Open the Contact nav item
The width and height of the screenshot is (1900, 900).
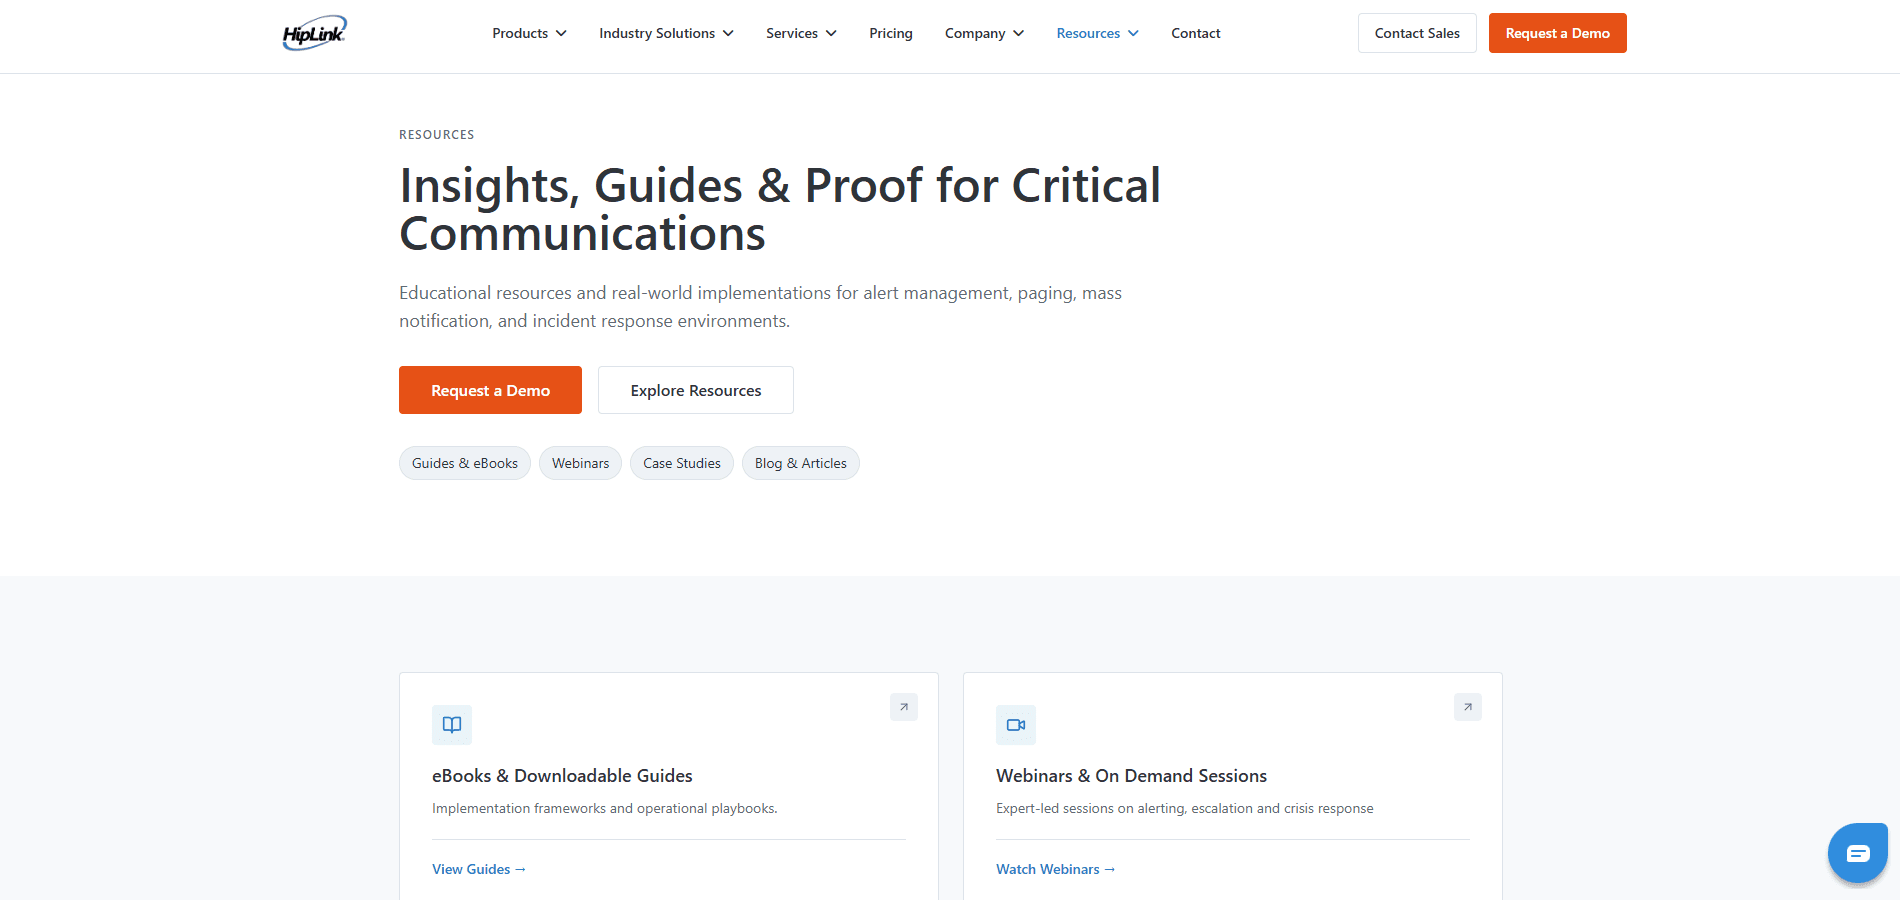click(1196, 33)
